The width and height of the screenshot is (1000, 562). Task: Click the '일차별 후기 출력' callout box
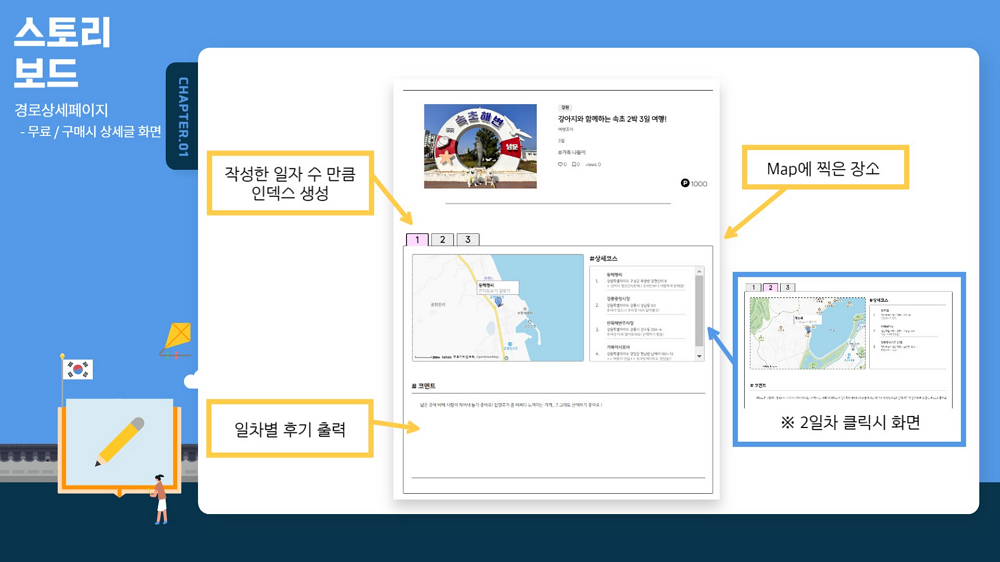click(290, 430)
